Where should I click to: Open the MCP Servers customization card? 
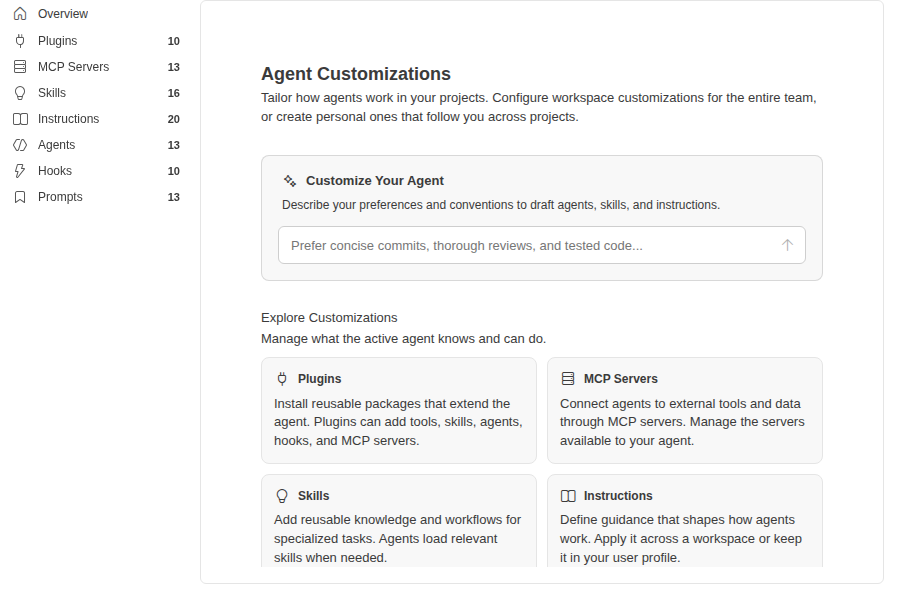coord(685,411)
